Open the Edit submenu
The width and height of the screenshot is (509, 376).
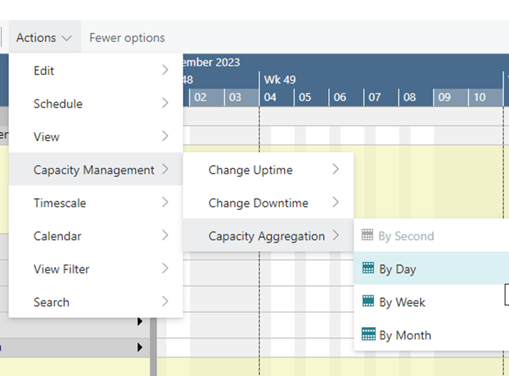pyautogui.click(x=96, y=70)
